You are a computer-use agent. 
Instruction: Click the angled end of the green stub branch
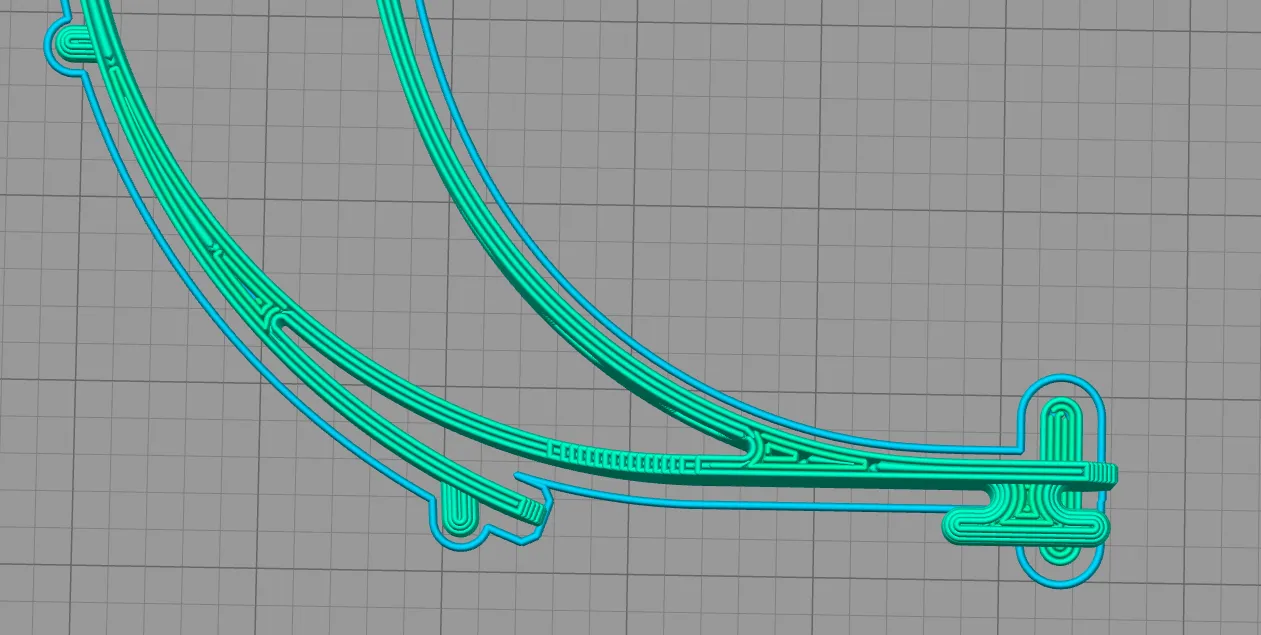click(533, 512)
